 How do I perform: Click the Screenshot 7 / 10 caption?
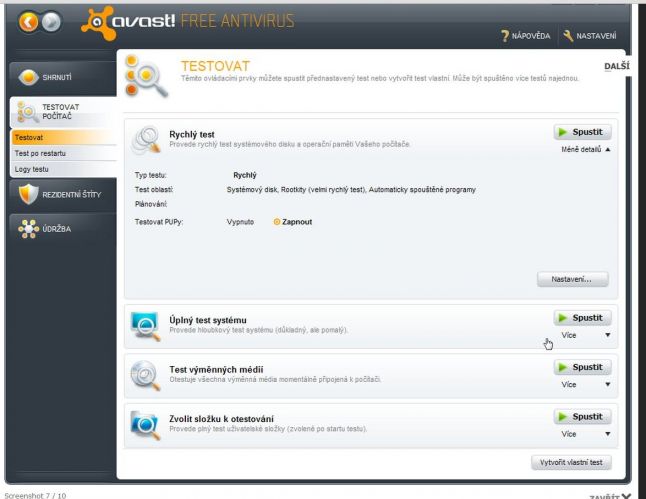click(35, 495)
